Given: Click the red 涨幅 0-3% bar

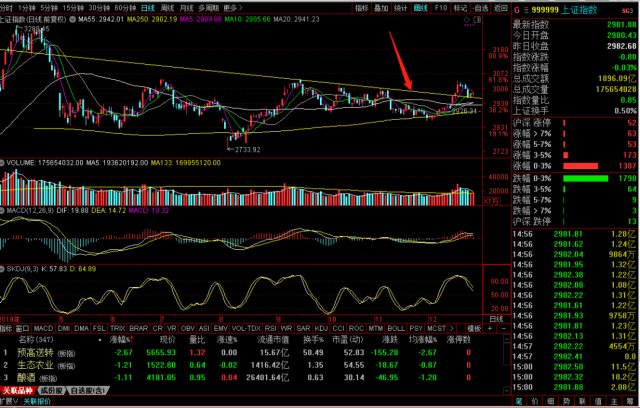Looking at the screenshot, I should point(598,167).
